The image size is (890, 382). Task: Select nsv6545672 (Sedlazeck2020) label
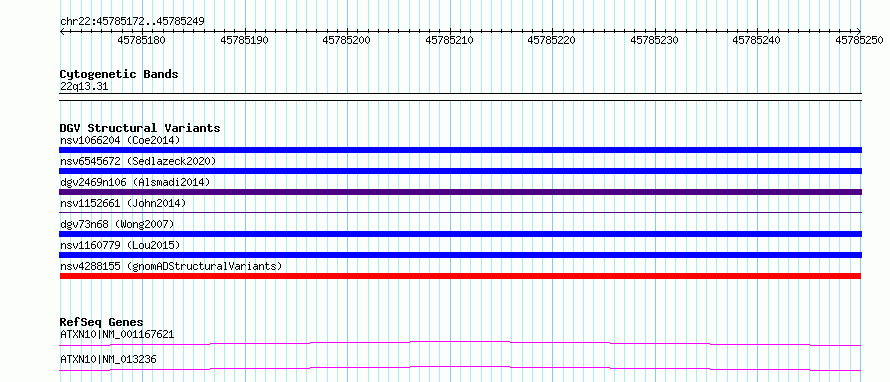[x=138, y=161]
